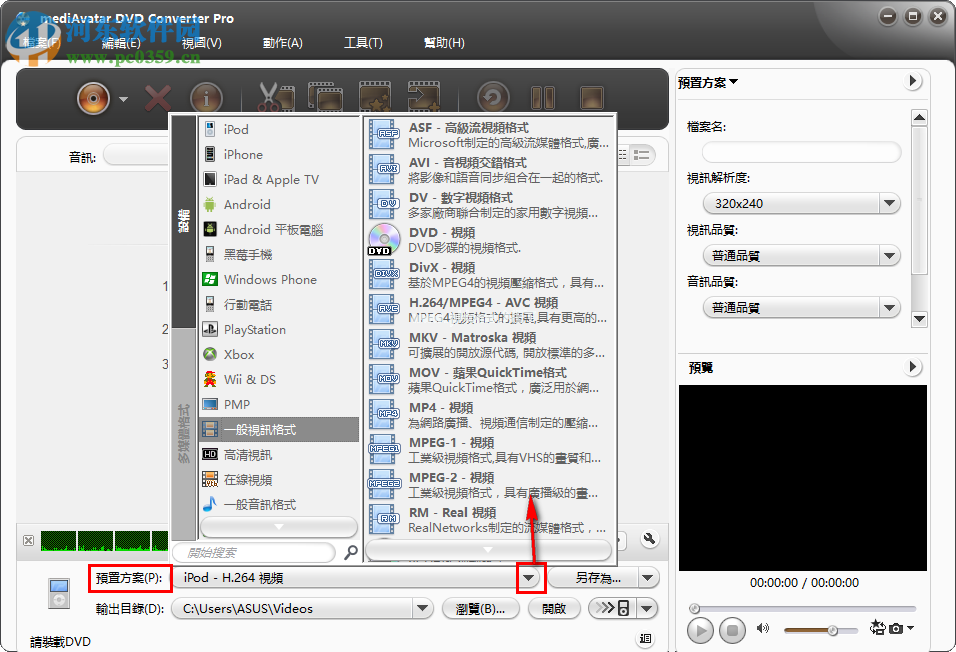Click the red X delete icon
The width and height of the screenshot is (956, 652).
coord(158,97)
